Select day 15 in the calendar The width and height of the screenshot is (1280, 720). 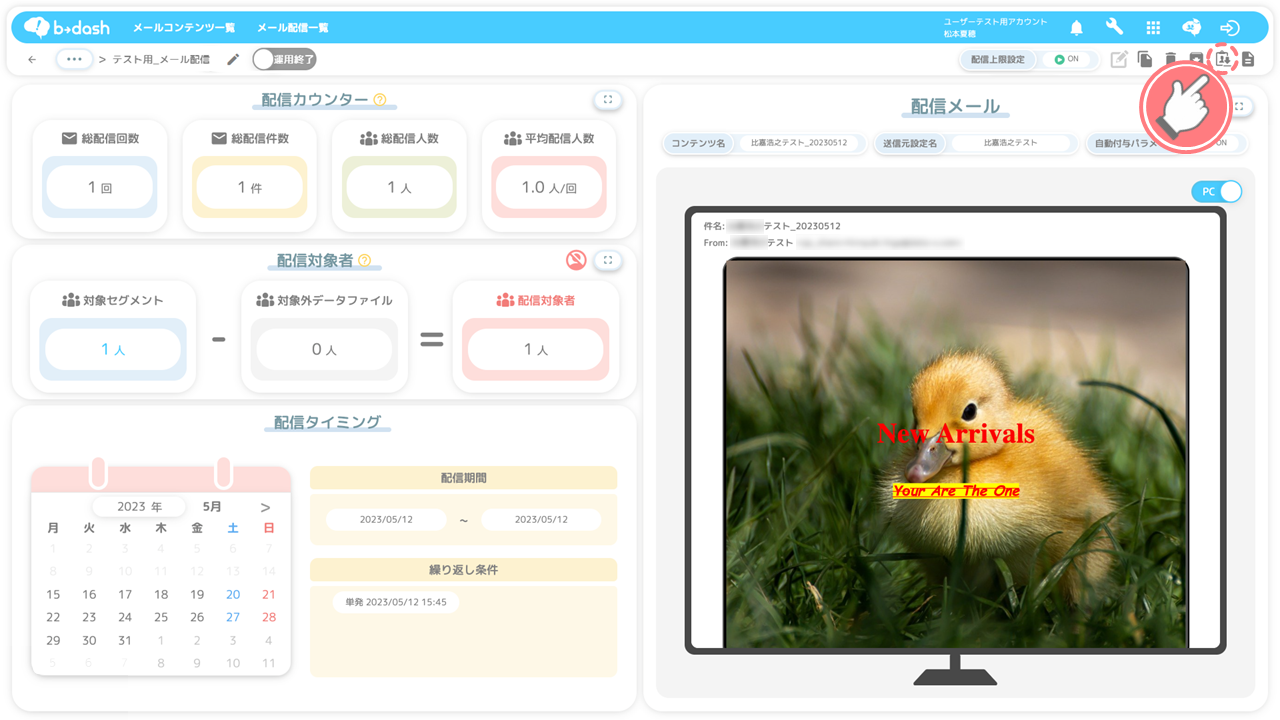point(53,594)
